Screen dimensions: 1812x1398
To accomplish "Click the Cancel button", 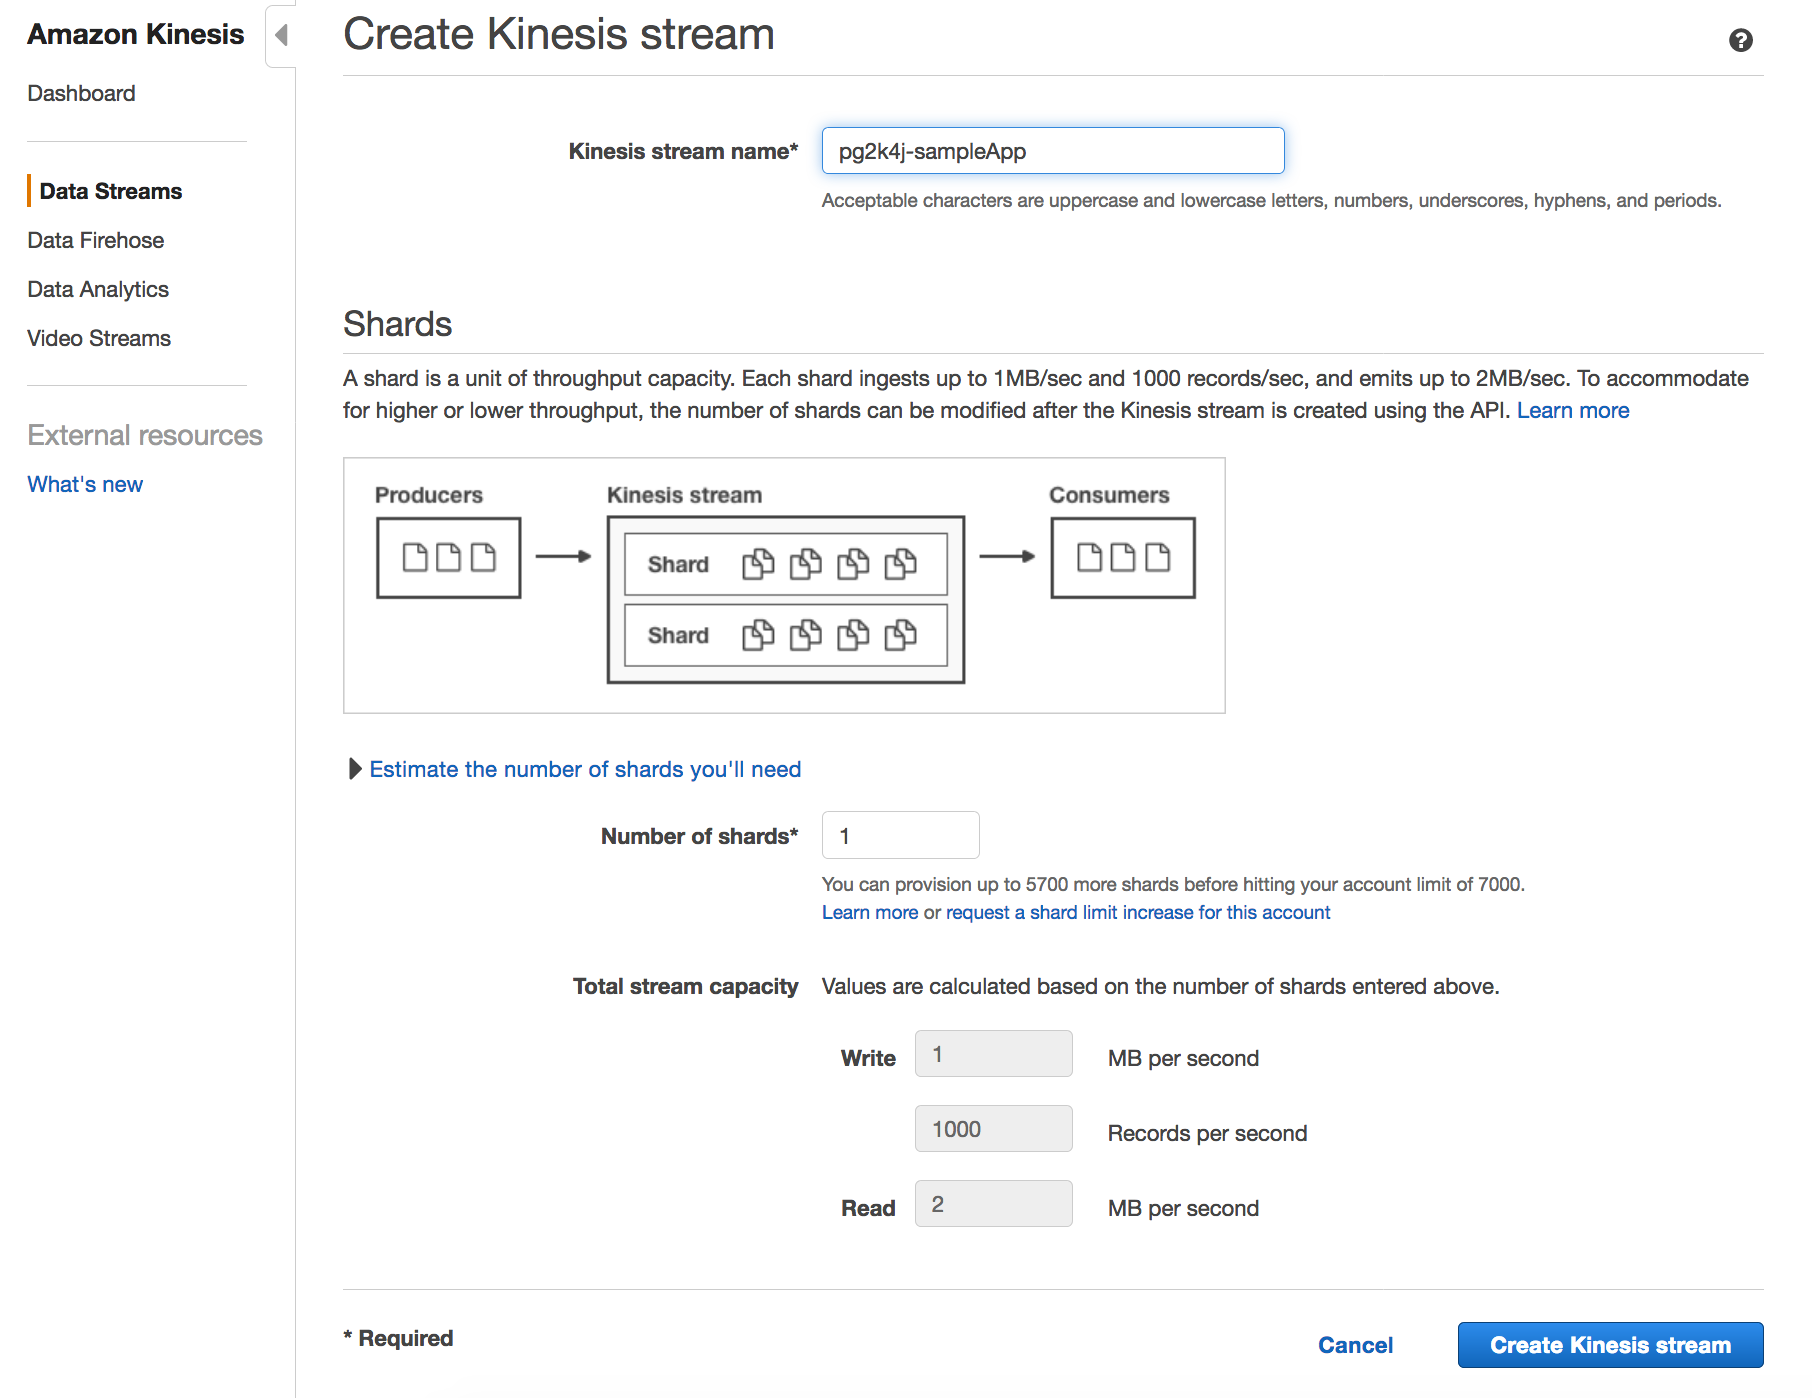I will [x=1355, y=1345].
